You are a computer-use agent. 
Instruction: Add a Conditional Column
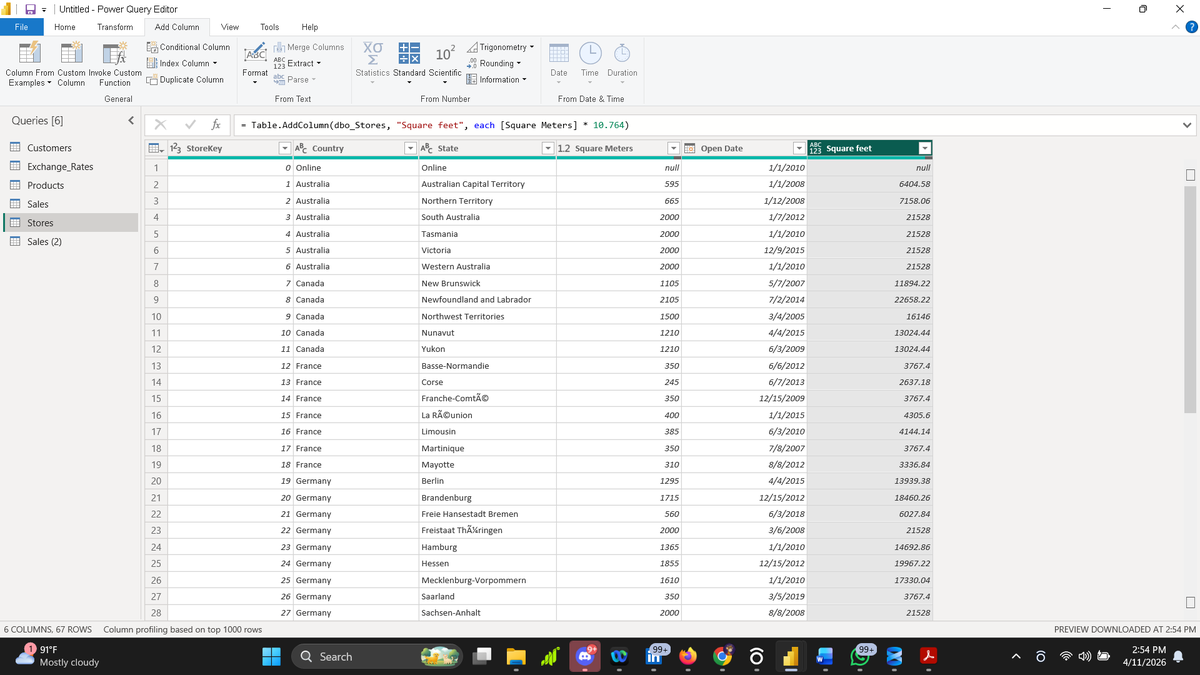pos(188,47)
